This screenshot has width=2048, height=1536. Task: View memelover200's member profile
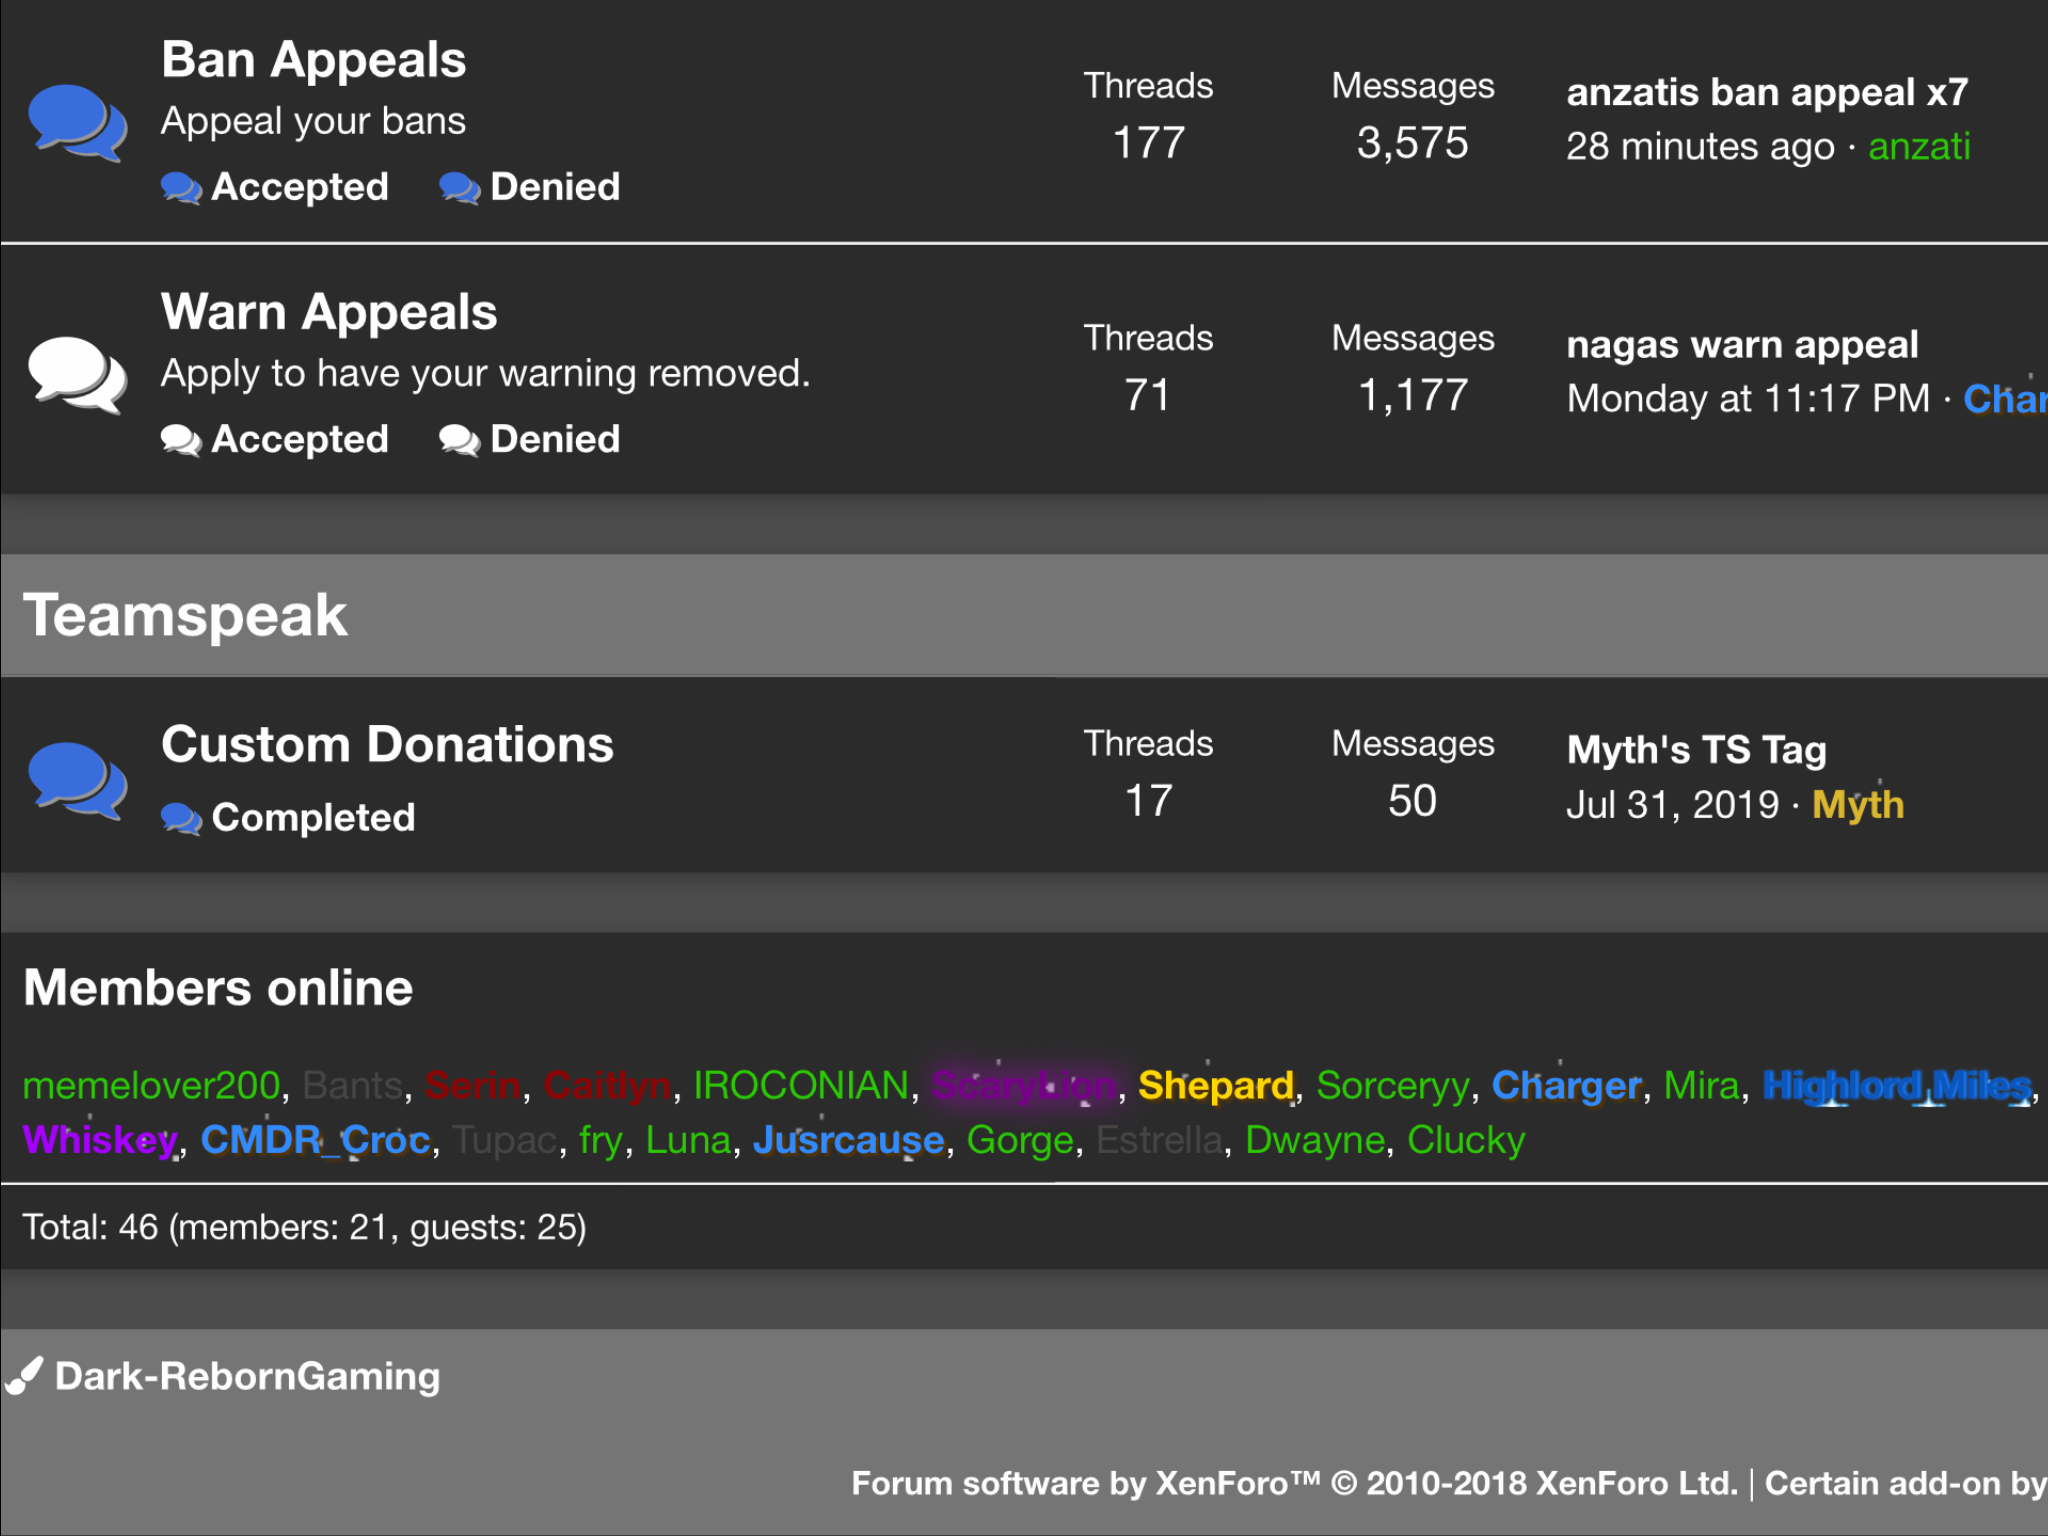tap(151, 1086)
